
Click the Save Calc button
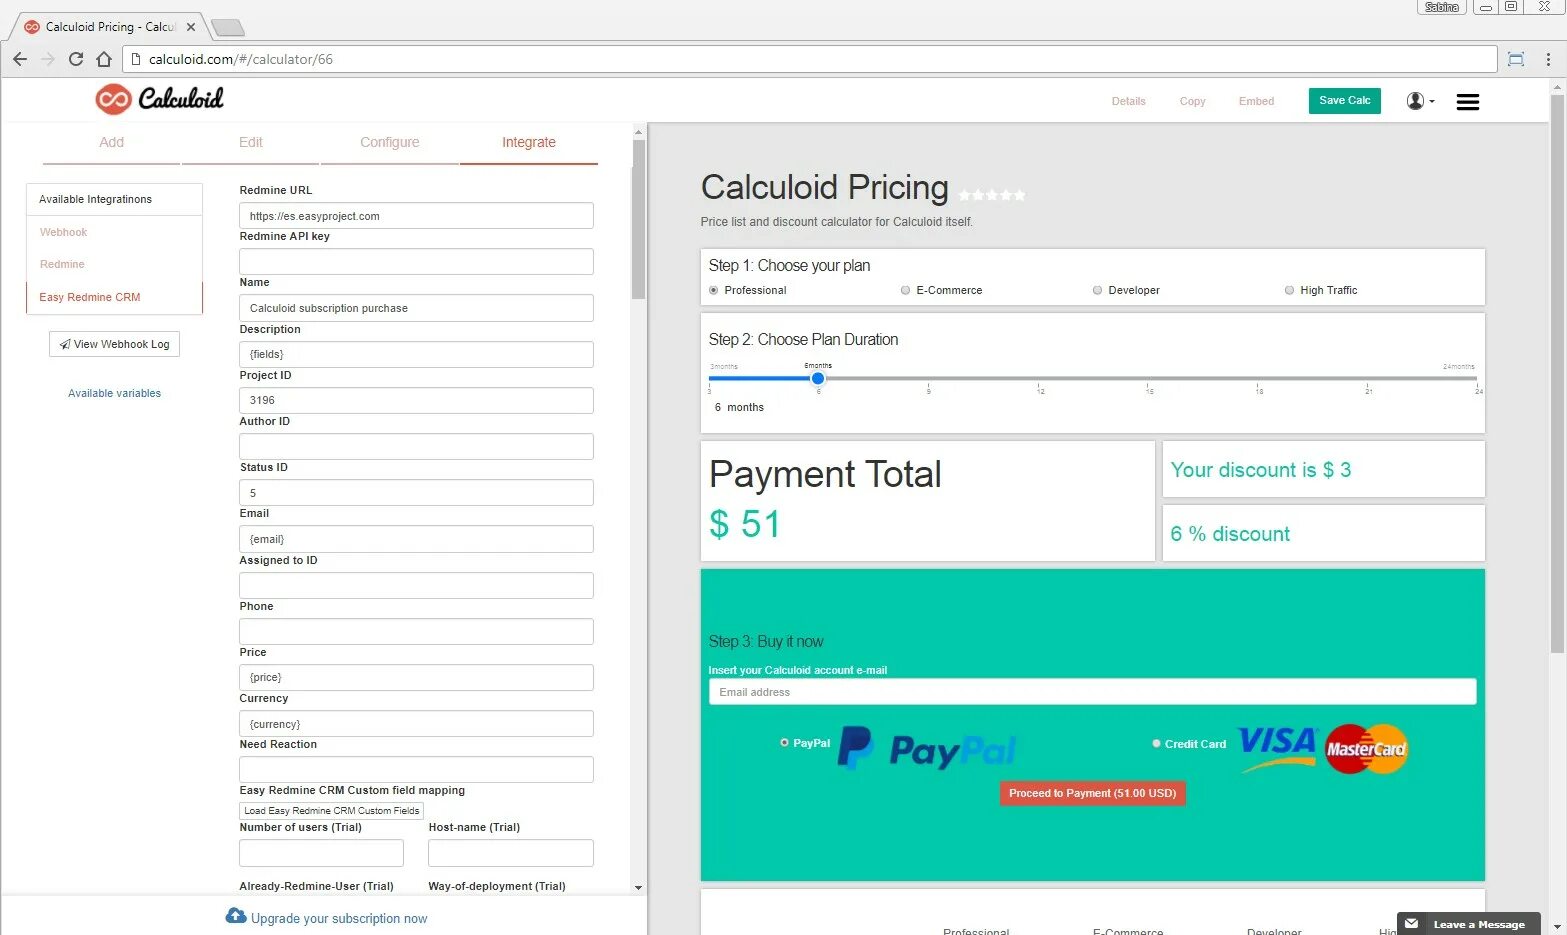[1344, 101]
